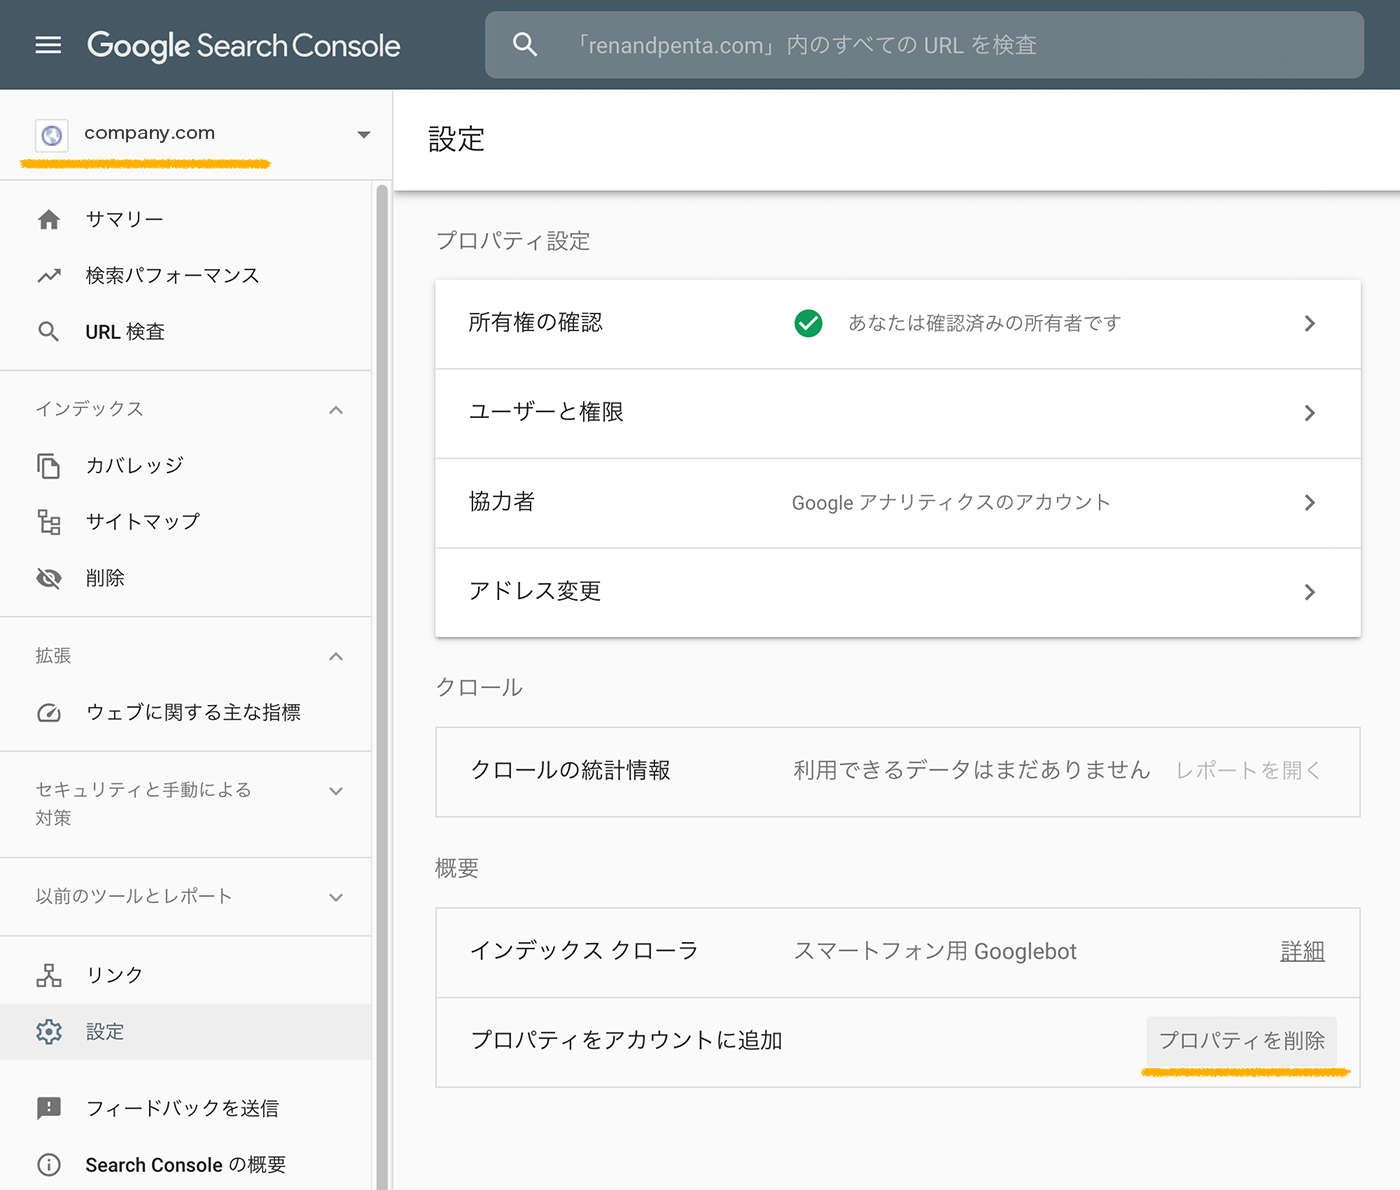Click the trend line icon for 検索パフォーマンス
This screenshot has height=1190, width=1400.
[49, 275]
